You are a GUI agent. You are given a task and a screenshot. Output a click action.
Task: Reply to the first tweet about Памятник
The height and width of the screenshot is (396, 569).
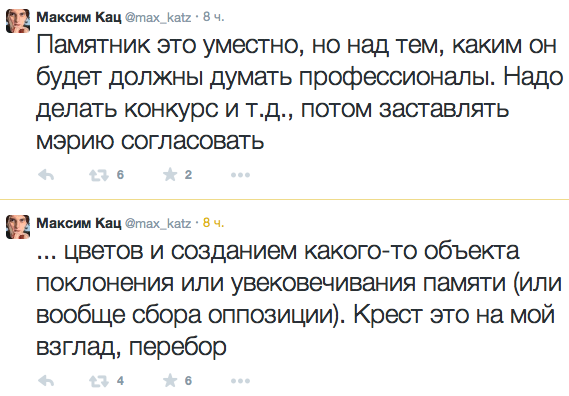coord(46,175)
